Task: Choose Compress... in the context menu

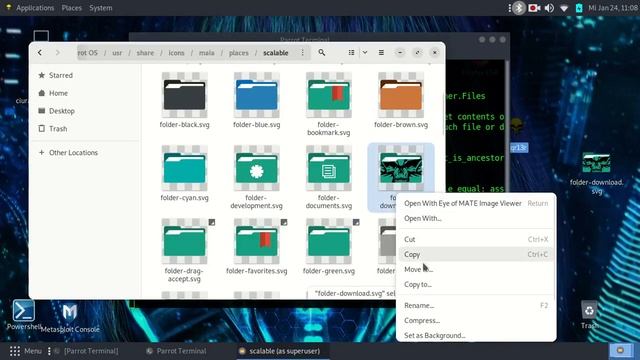Action: 476,320
